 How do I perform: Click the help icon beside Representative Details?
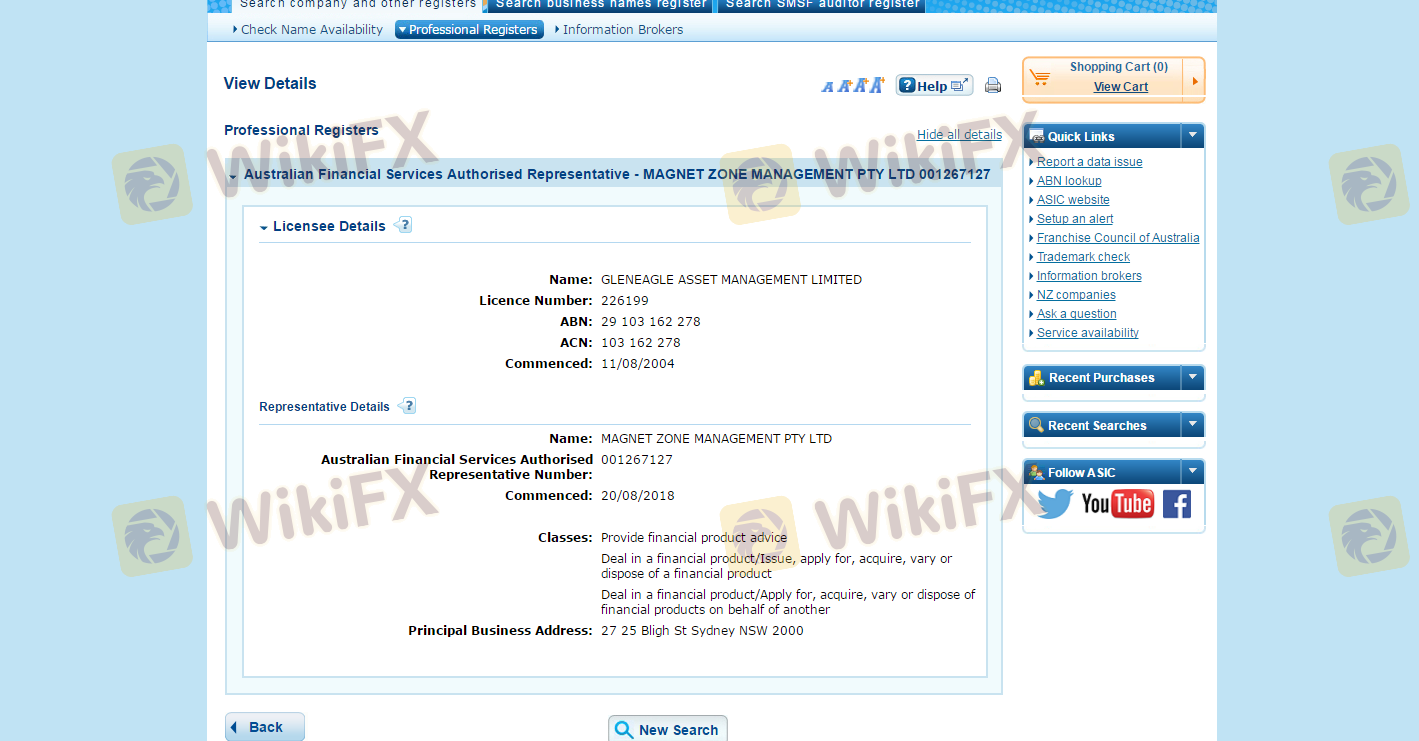tap(407, 406)
